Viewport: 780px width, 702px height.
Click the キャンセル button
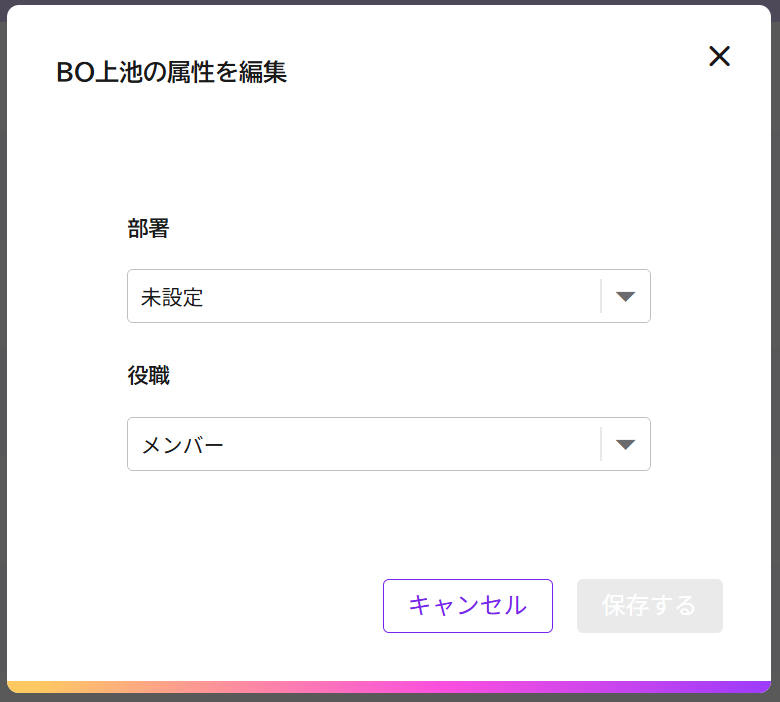click(x=467, y=605)
